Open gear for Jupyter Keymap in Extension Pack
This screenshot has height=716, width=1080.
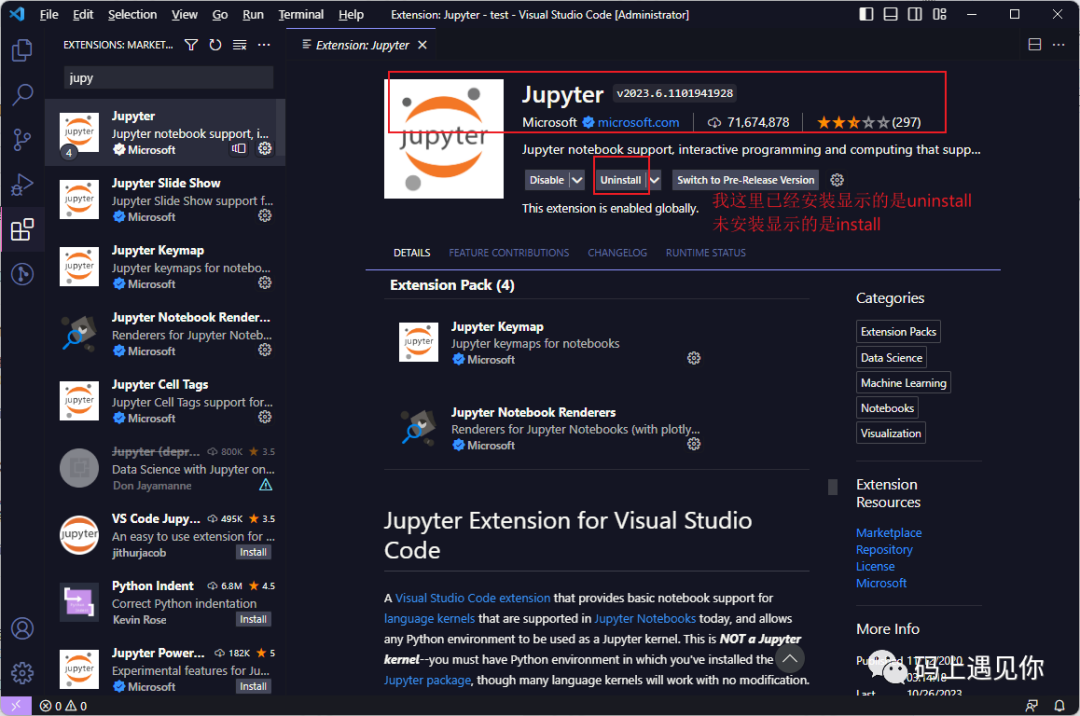[694, 358]
